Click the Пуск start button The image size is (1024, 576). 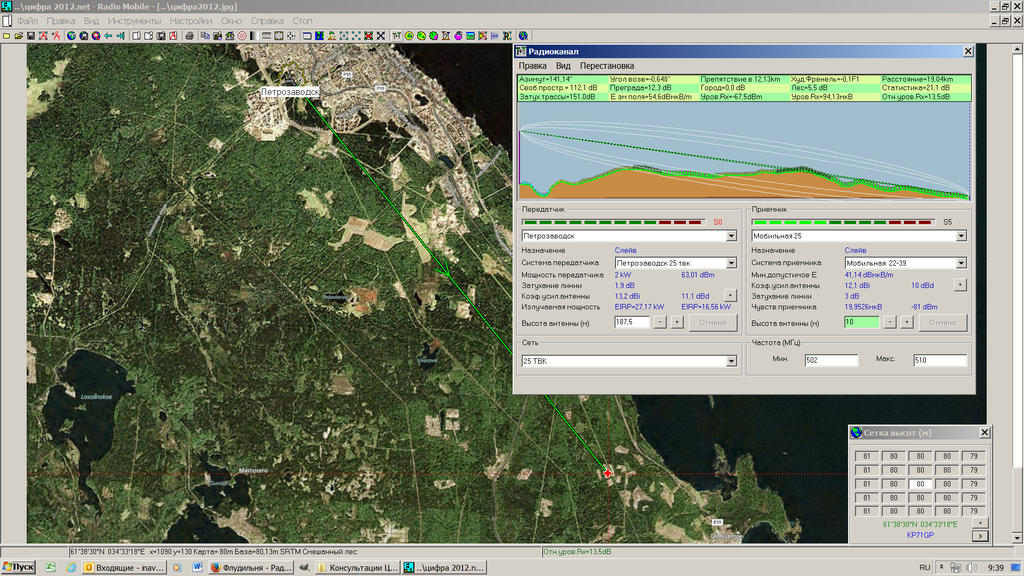point(19,567)
